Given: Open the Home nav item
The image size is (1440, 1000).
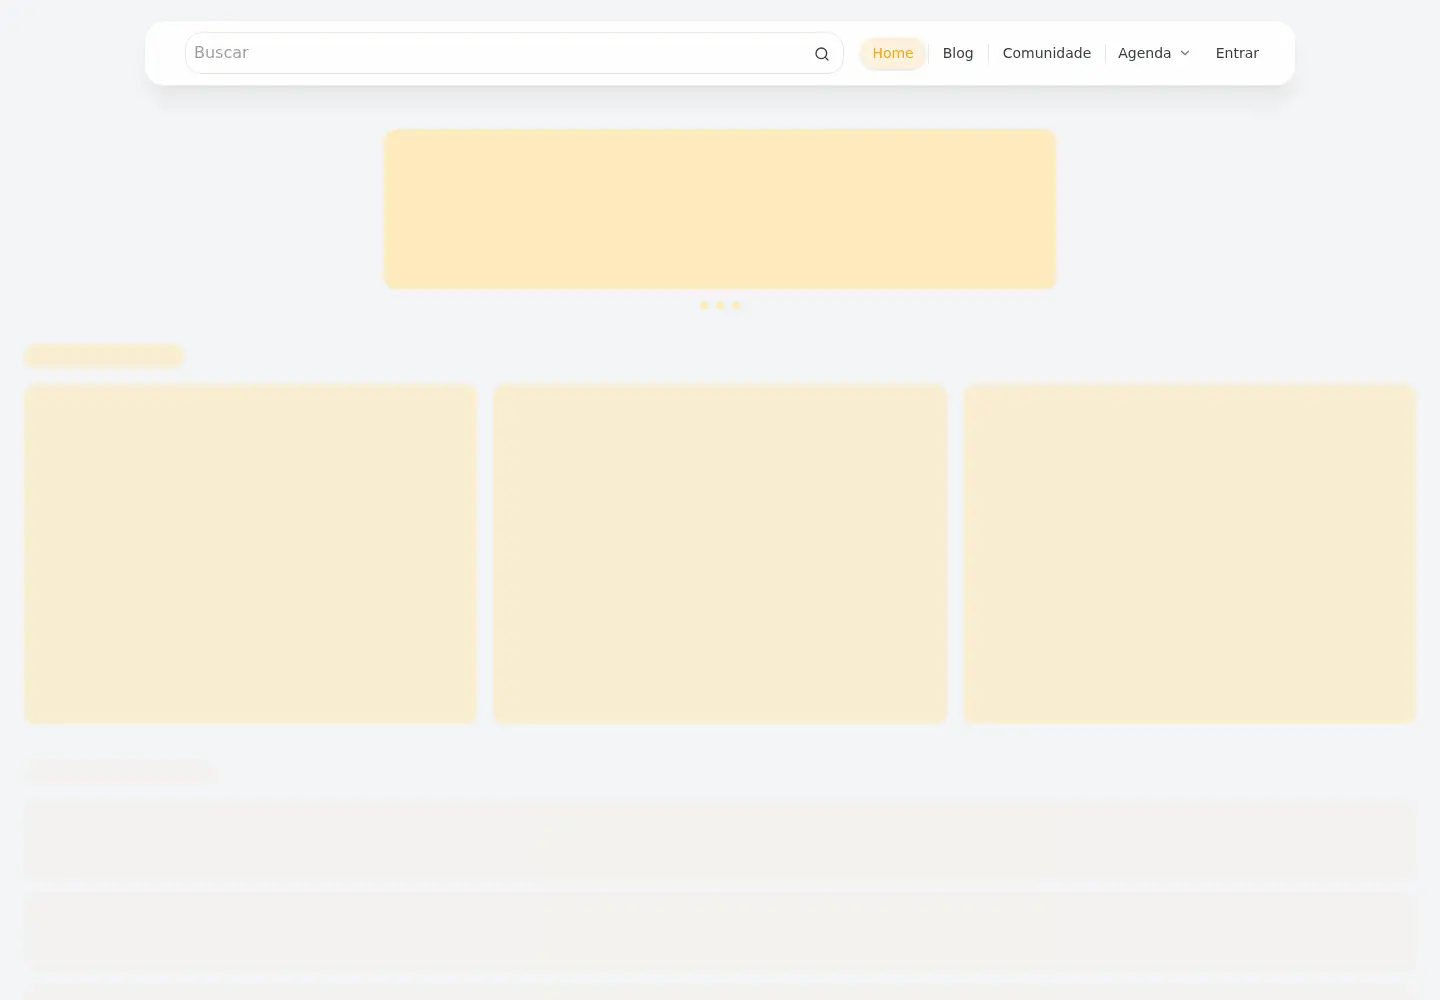Looking at the screenshot, I should tap(892, 53).
